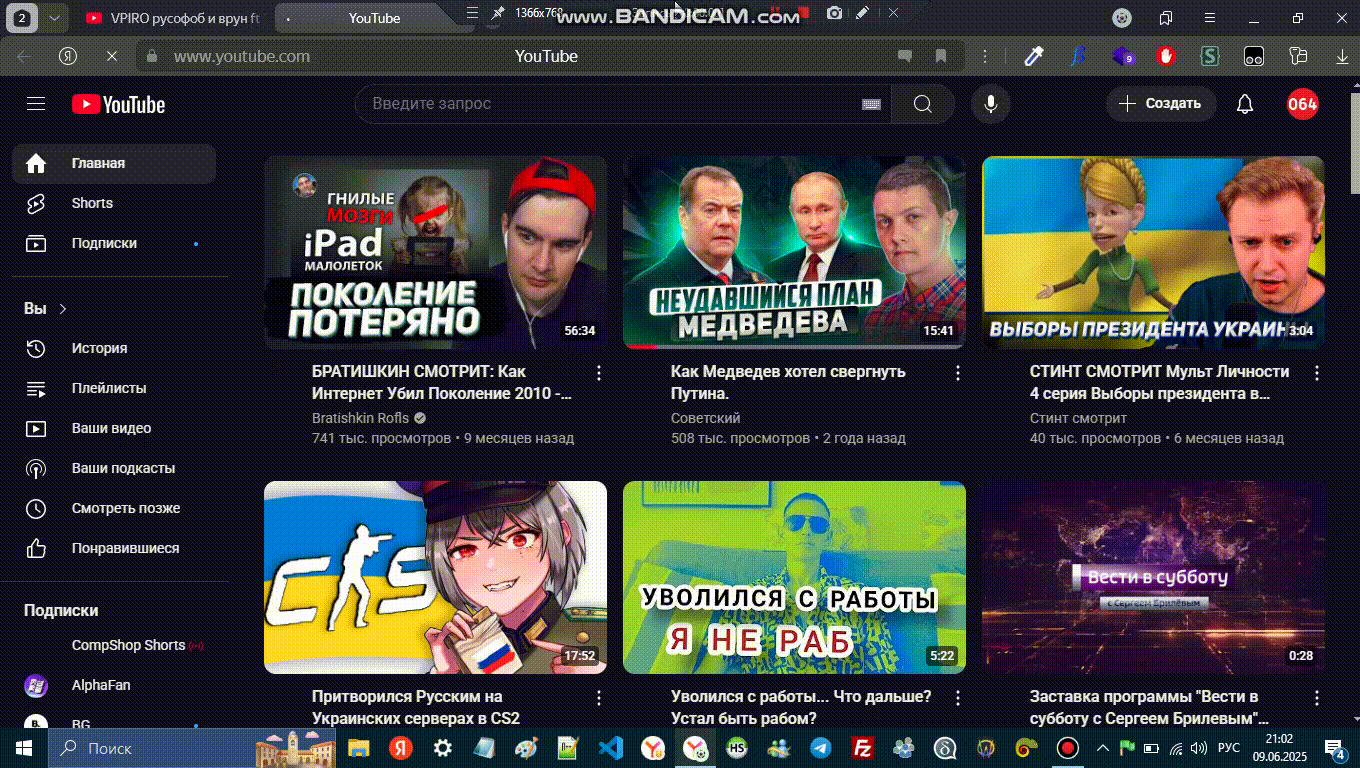This screenshot has height=768, width=1360.
Task: Open options for Притворился Русским video
Action: coord(599,698)
